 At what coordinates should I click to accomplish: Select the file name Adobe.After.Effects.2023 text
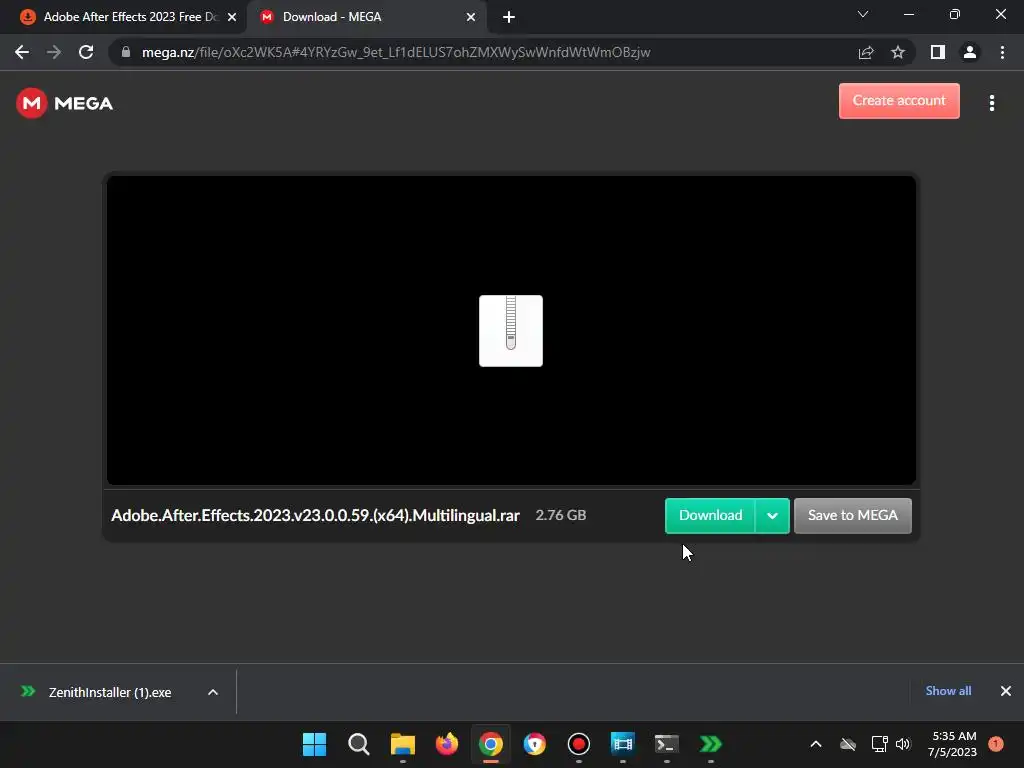pyautogui.click(x=315, y=515)
